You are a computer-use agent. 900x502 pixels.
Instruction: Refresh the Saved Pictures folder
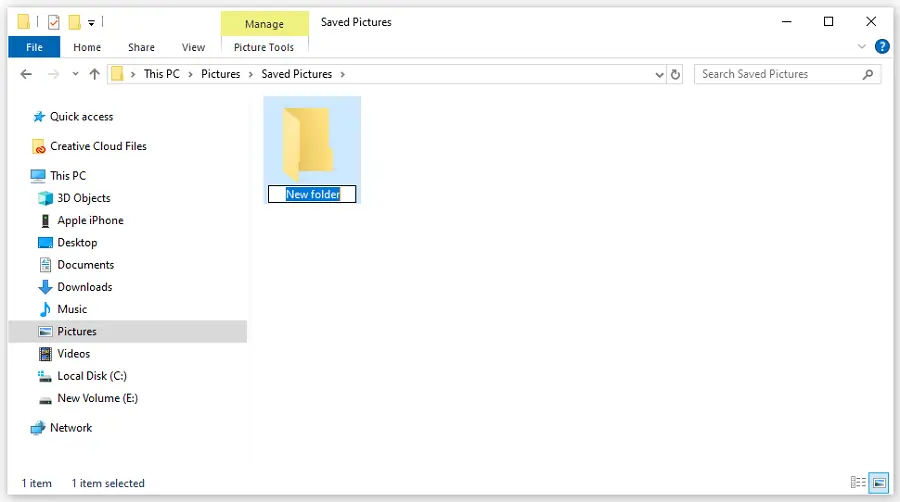click(676, 75)
